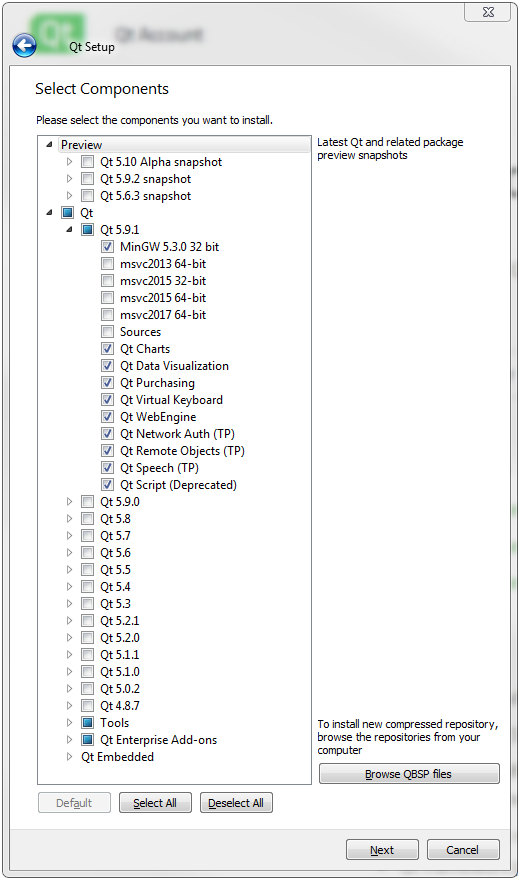Expand the Qt 5.4 node
Screen dimensions: 518x878
pyautogui.click(x=69, y=587)
